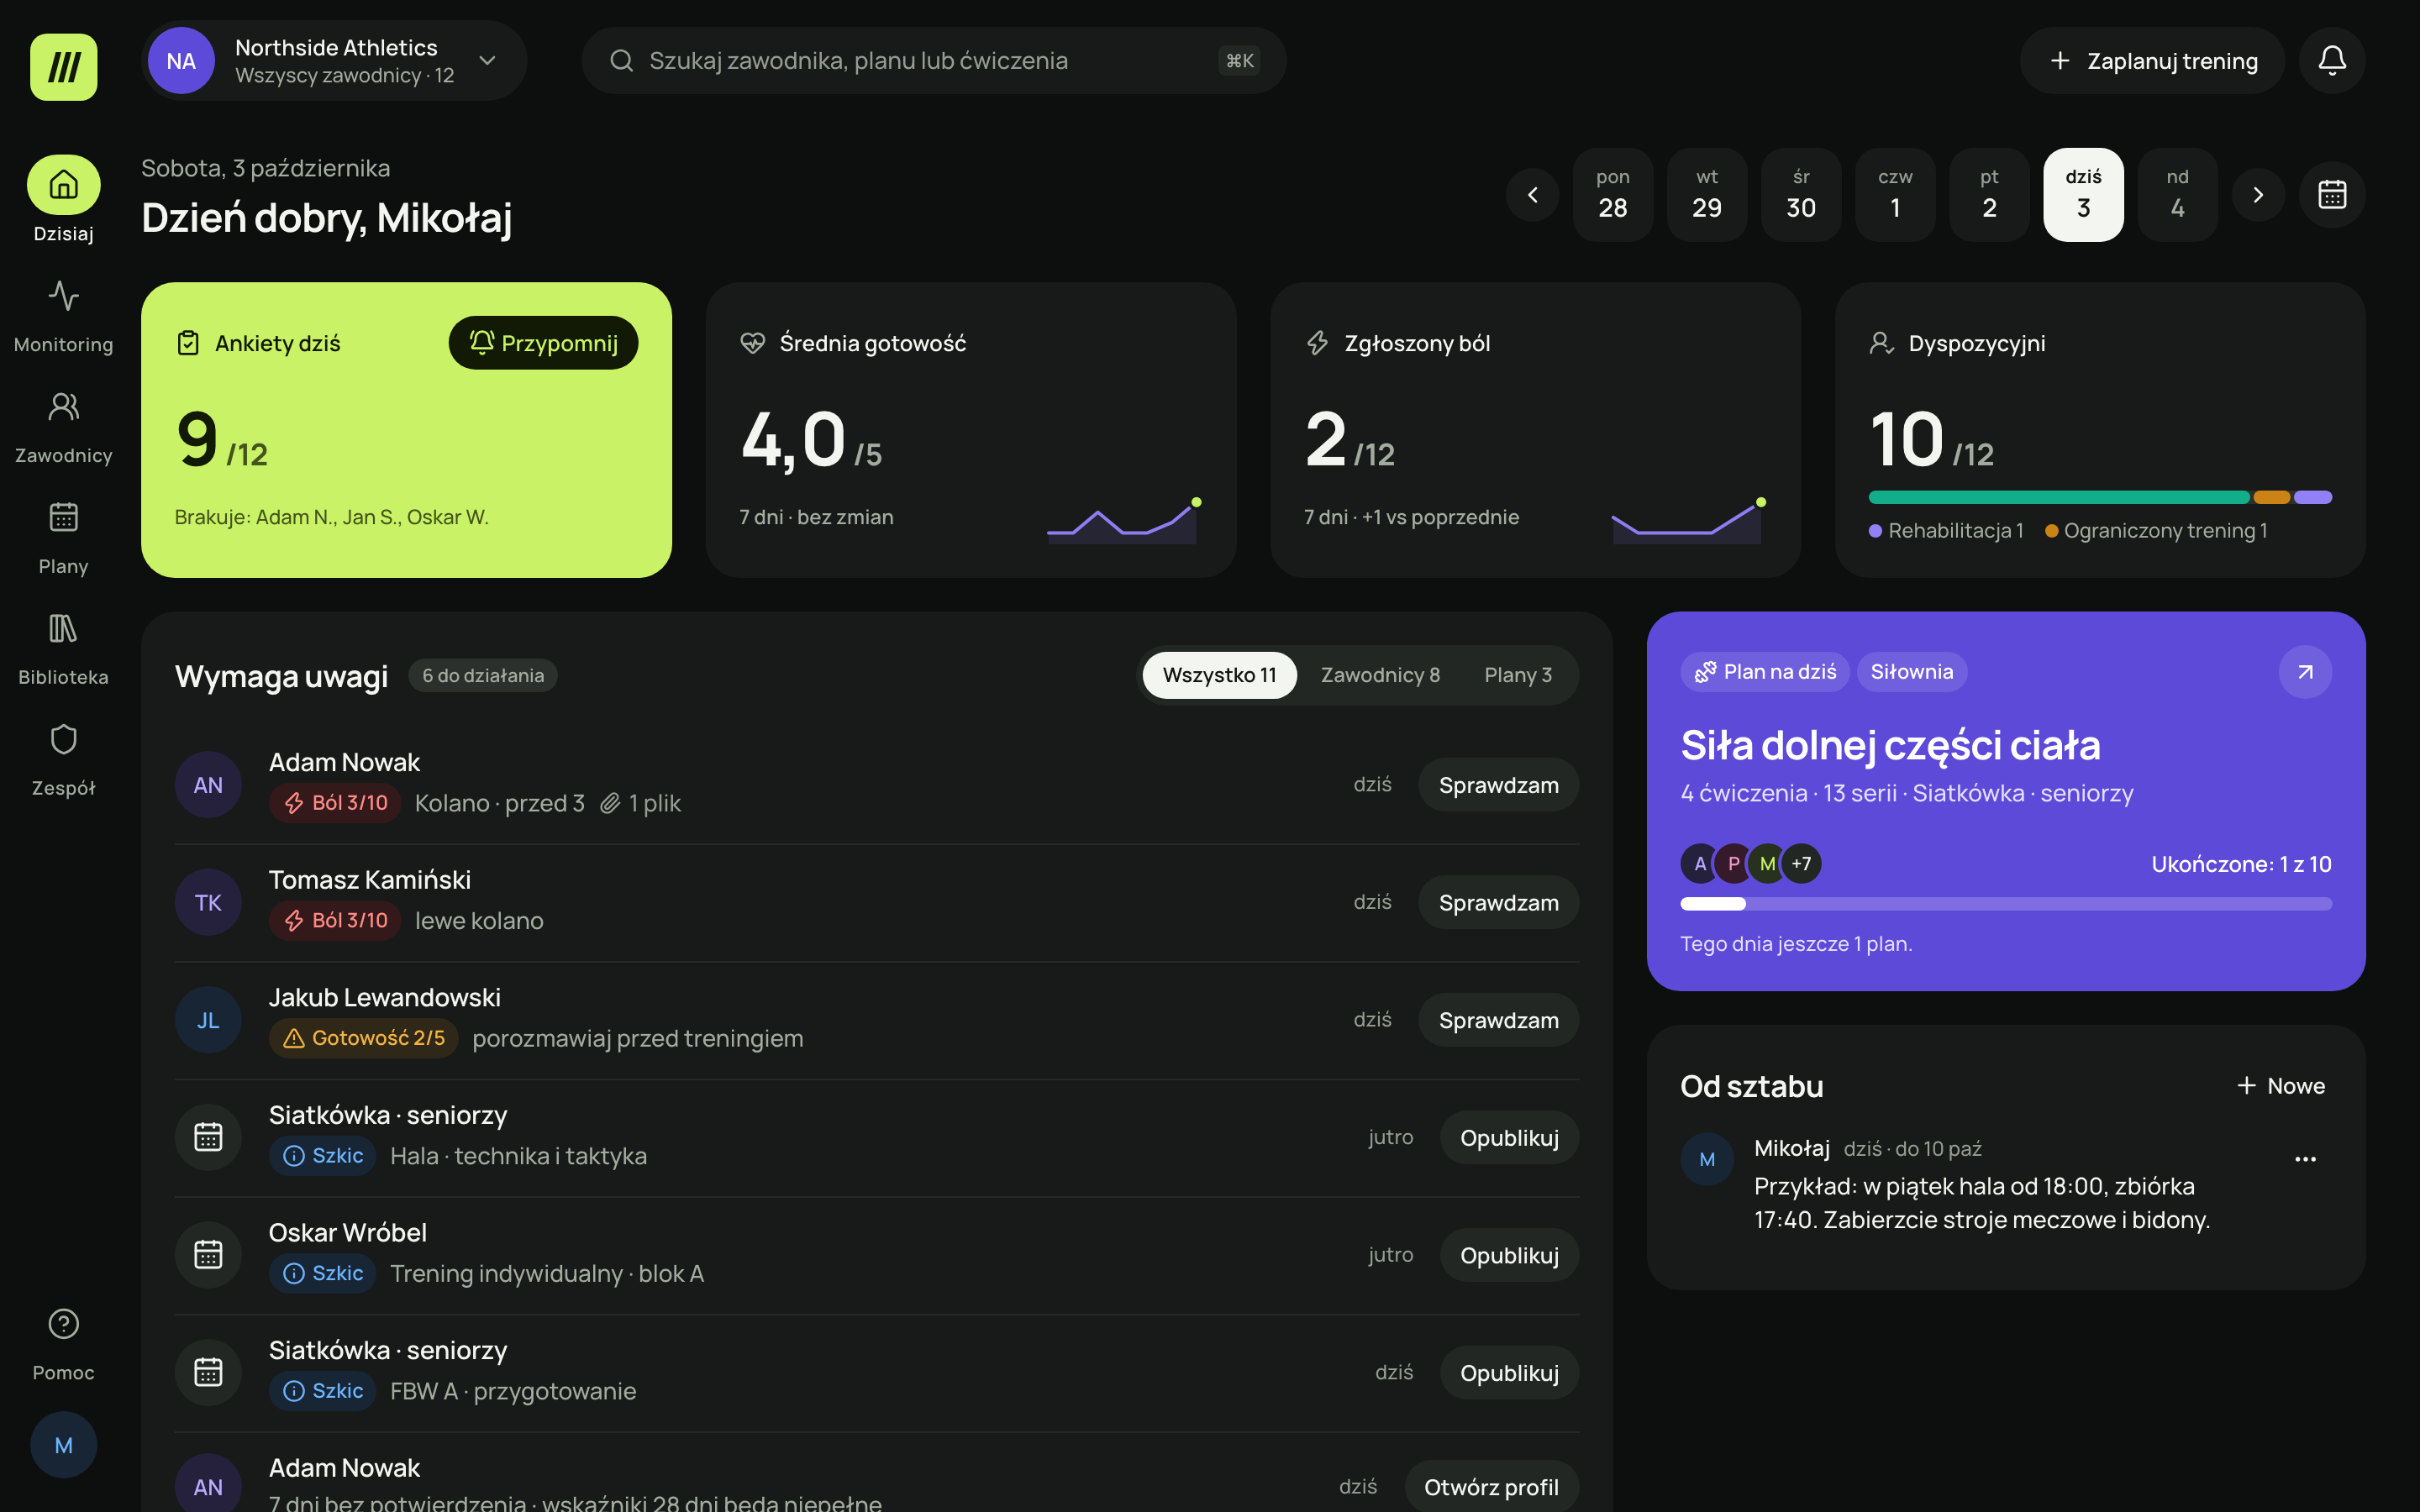
Task: Click the notifications bell icon
Action: point(2332,61)
